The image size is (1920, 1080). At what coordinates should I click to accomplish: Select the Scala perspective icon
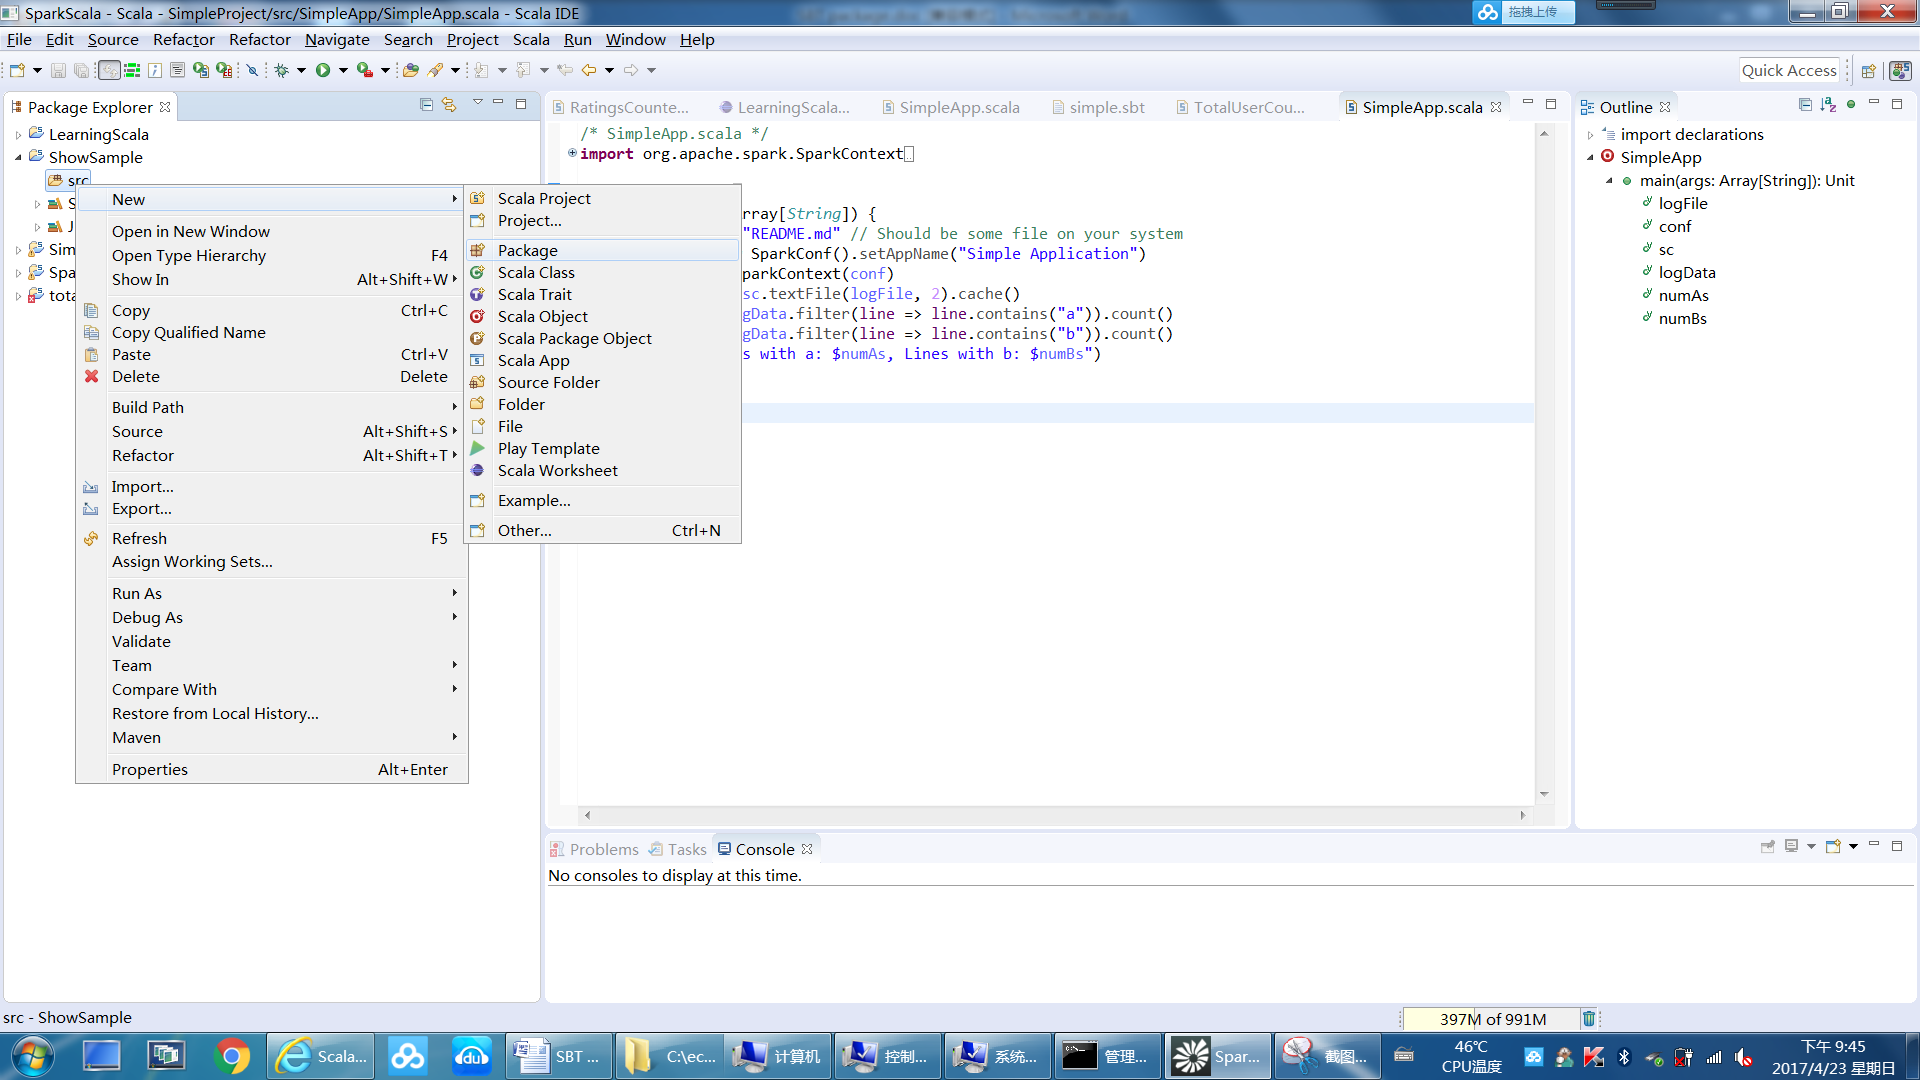(1900, 71)
